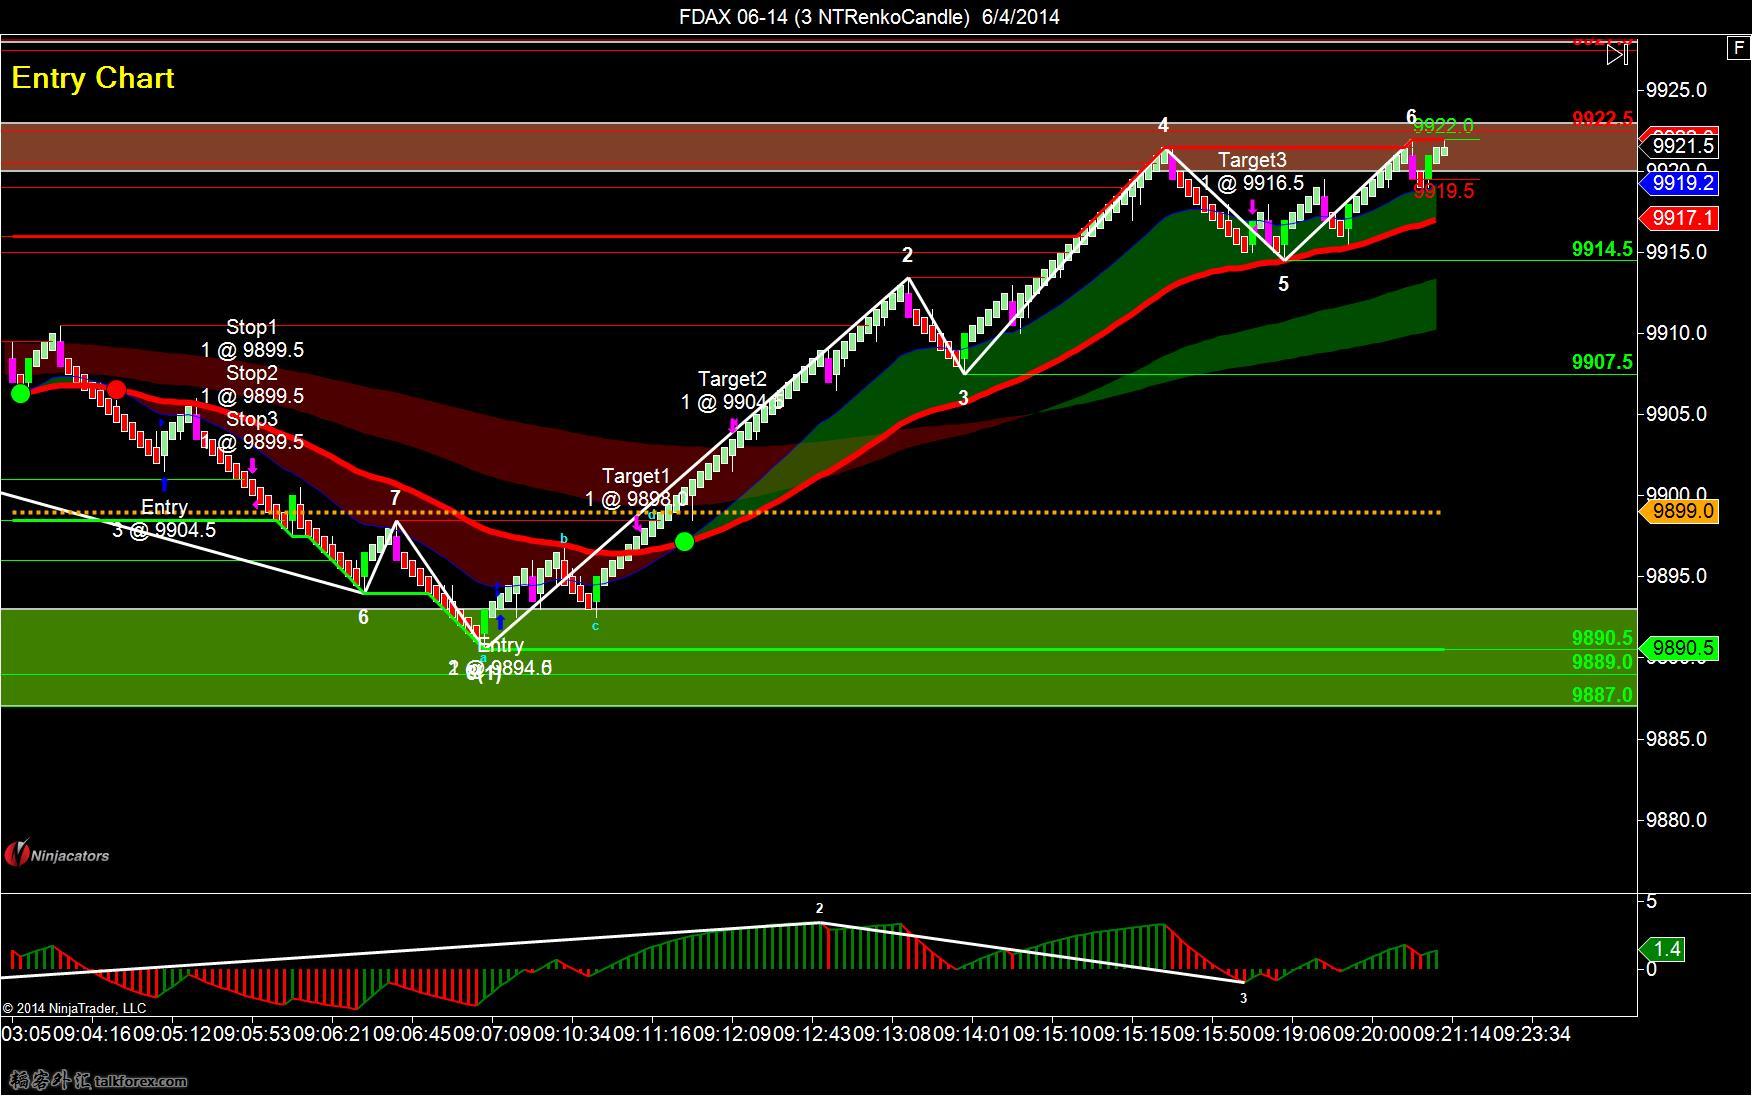Click the Target2 order label
Viewport: 1752px width, 1096px height.
(x=731, y=390)
